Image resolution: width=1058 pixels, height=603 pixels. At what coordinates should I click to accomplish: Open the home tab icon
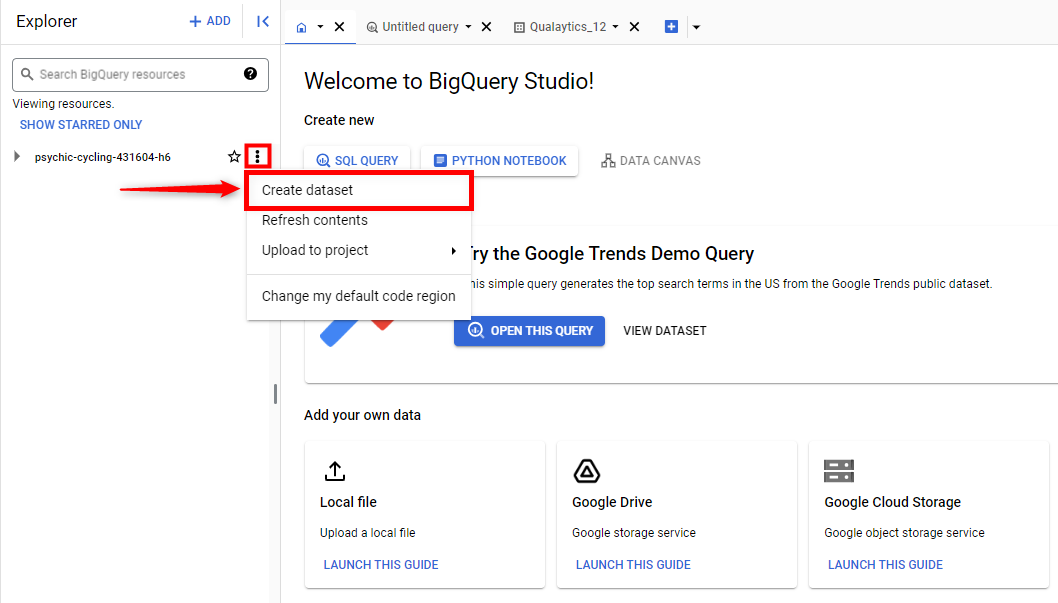[302, 27]
